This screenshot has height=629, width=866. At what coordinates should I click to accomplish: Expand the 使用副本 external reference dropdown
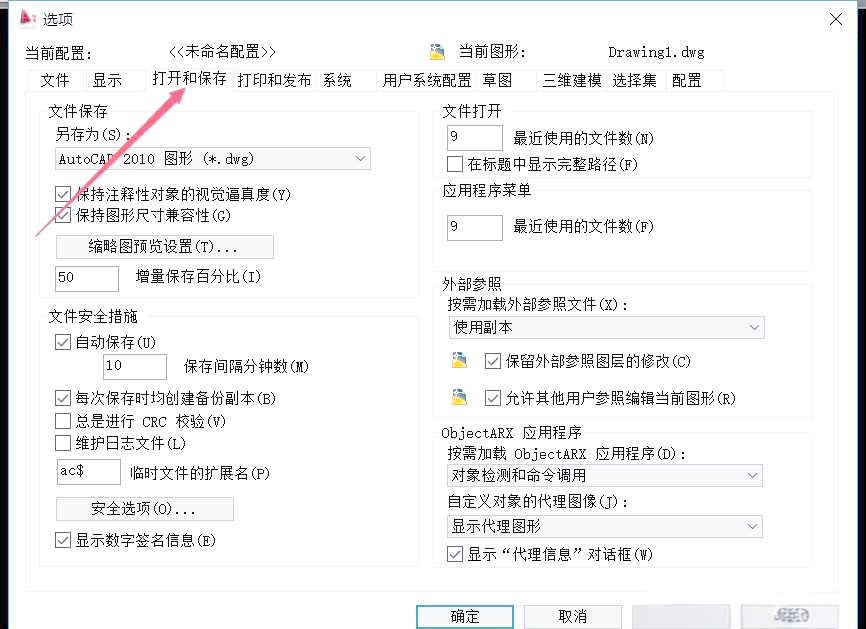tap(606, 327)
